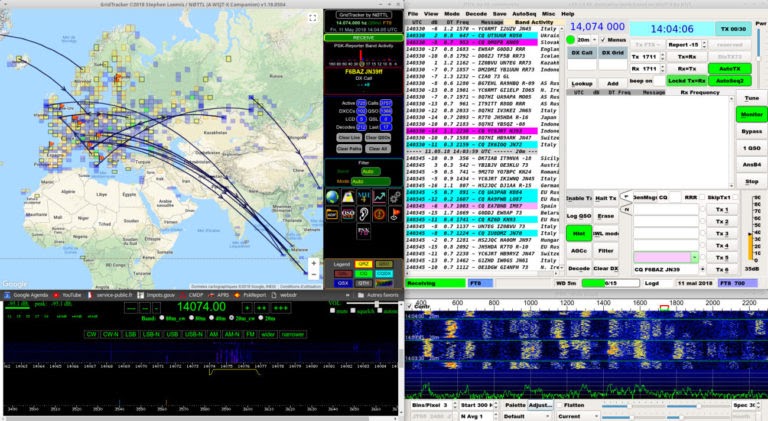
Task: Click the QSO icon in GridTracker
Action: click(347, 212)
